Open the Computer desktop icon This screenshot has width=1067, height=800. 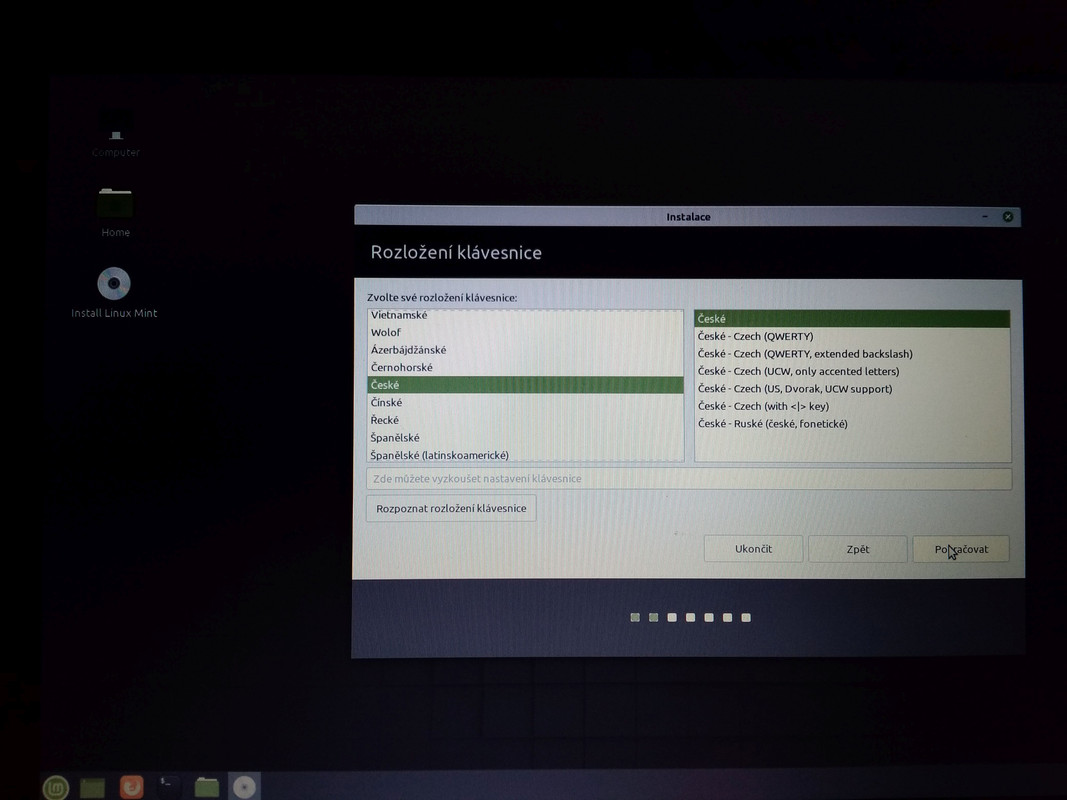(x=116, y=135)
